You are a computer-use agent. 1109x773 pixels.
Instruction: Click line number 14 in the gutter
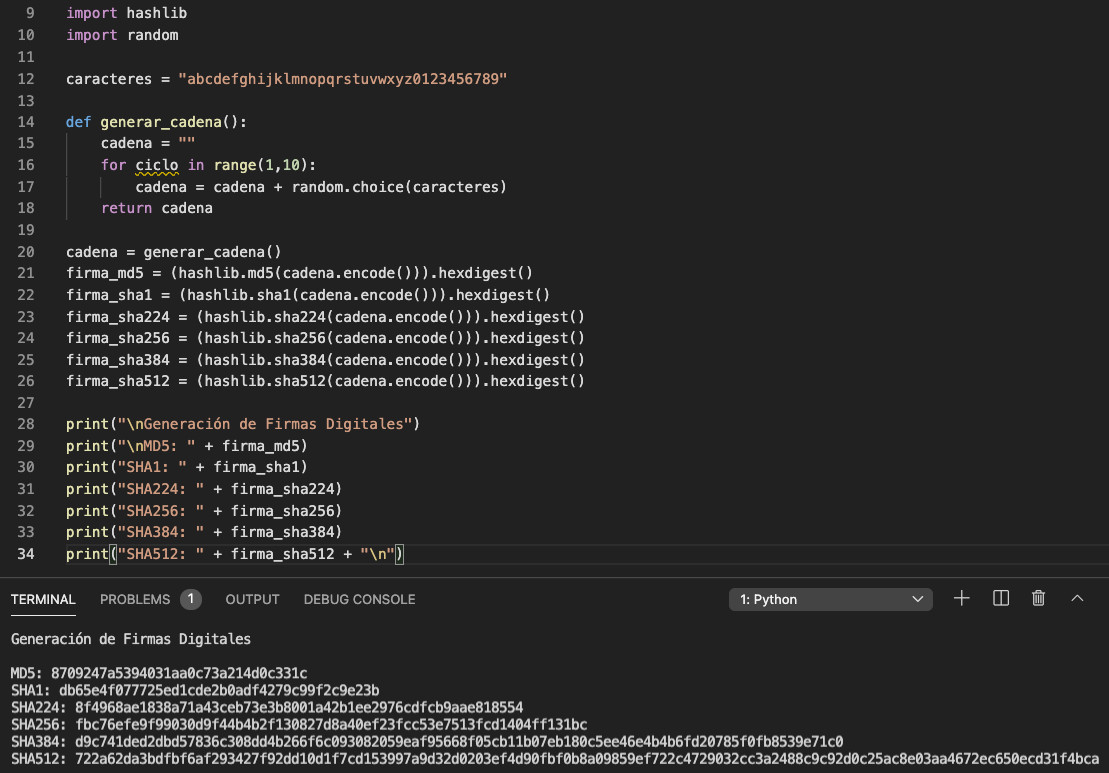[26, 122]
